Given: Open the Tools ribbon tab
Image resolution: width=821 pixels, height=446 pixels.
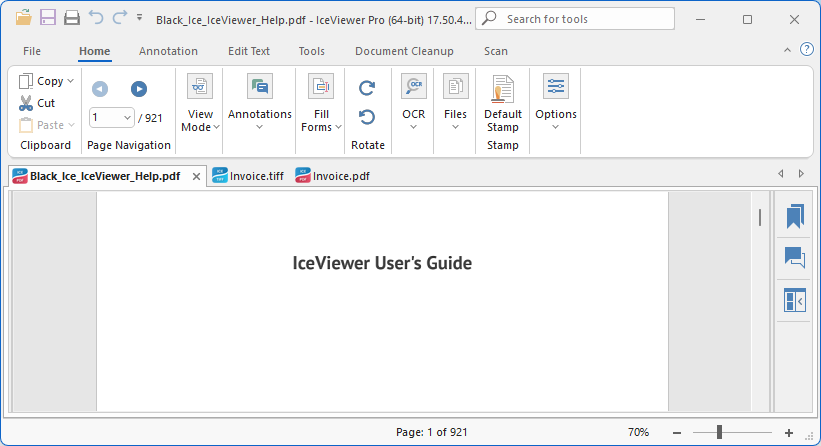Looking at the screenshot, I should 312,51.
